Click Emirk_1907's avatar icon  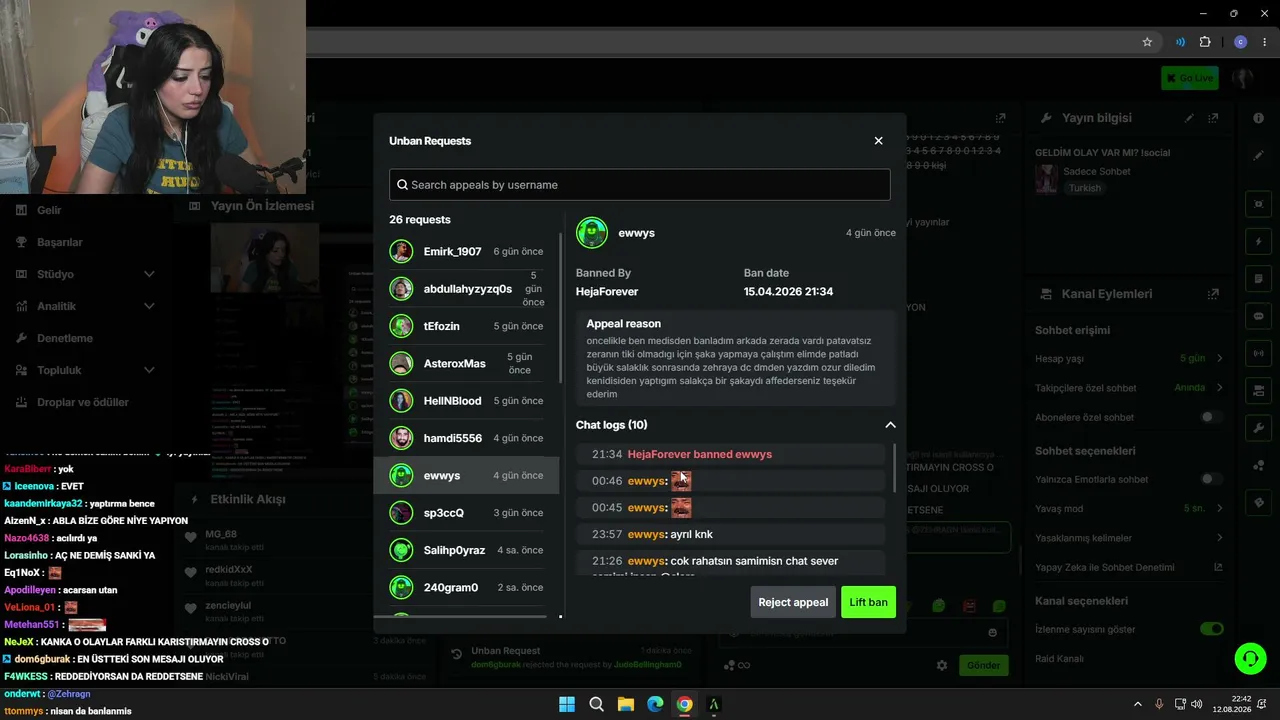[401, 251]
